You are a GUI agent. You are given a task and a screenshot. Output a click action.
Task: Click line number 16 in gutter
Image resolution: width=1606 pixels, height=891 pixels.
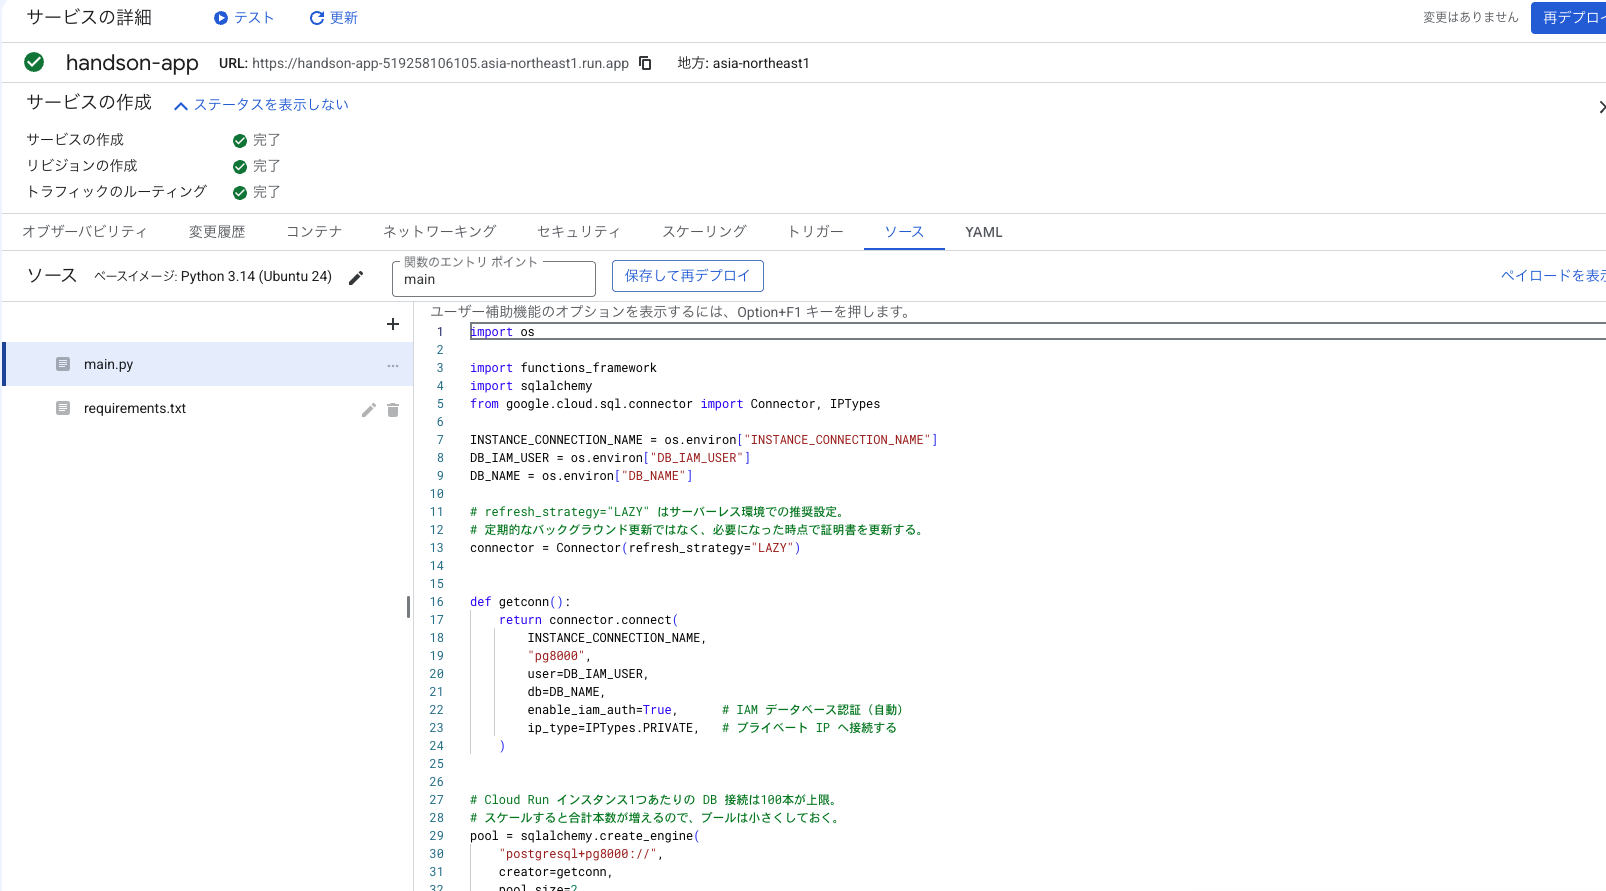coord(436,602)
